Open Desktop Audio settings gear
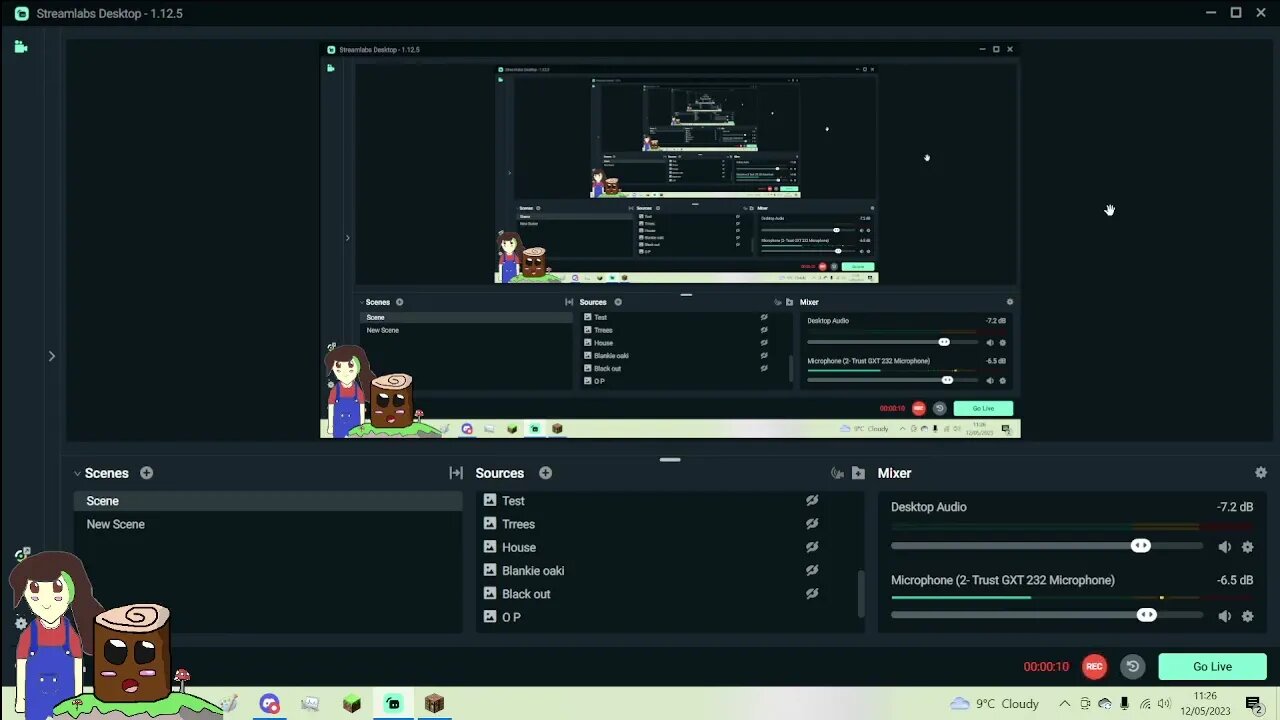1280x720 pixels. coord(1247,547)
